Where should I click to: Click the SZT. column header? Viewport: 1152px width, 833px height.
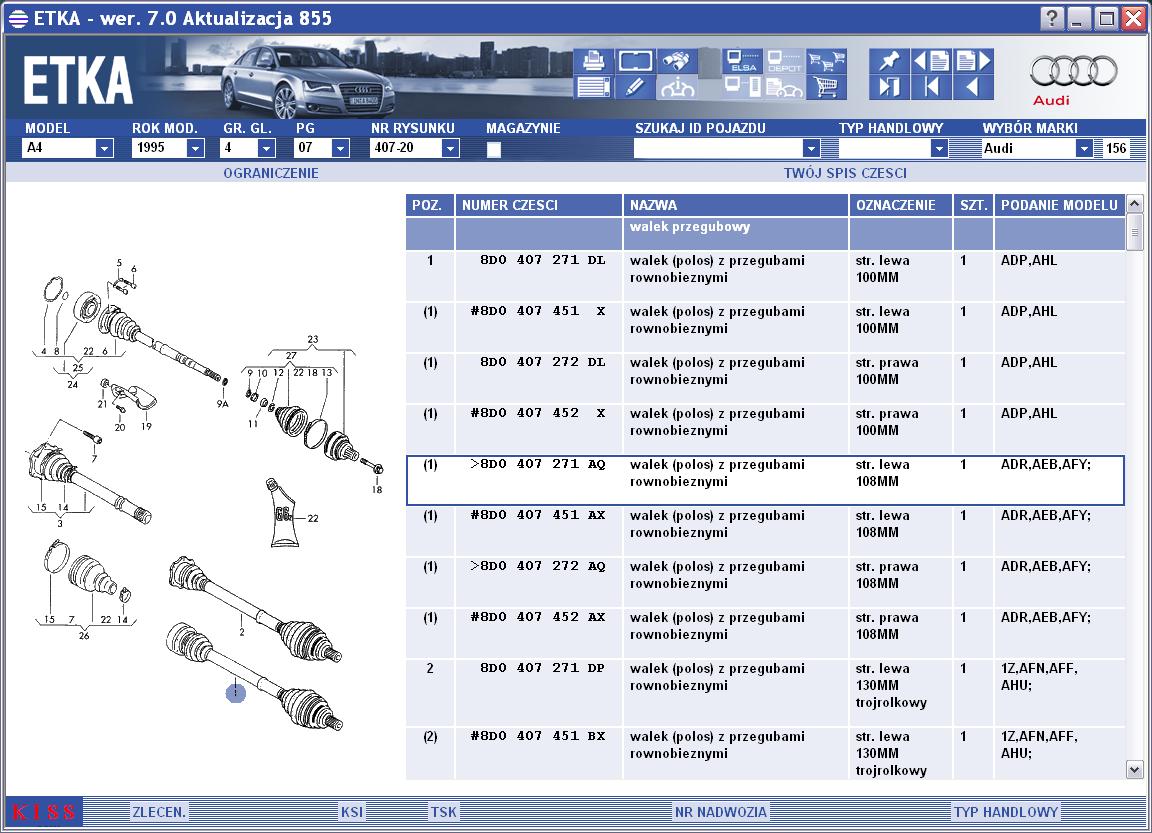coord(973,205)
